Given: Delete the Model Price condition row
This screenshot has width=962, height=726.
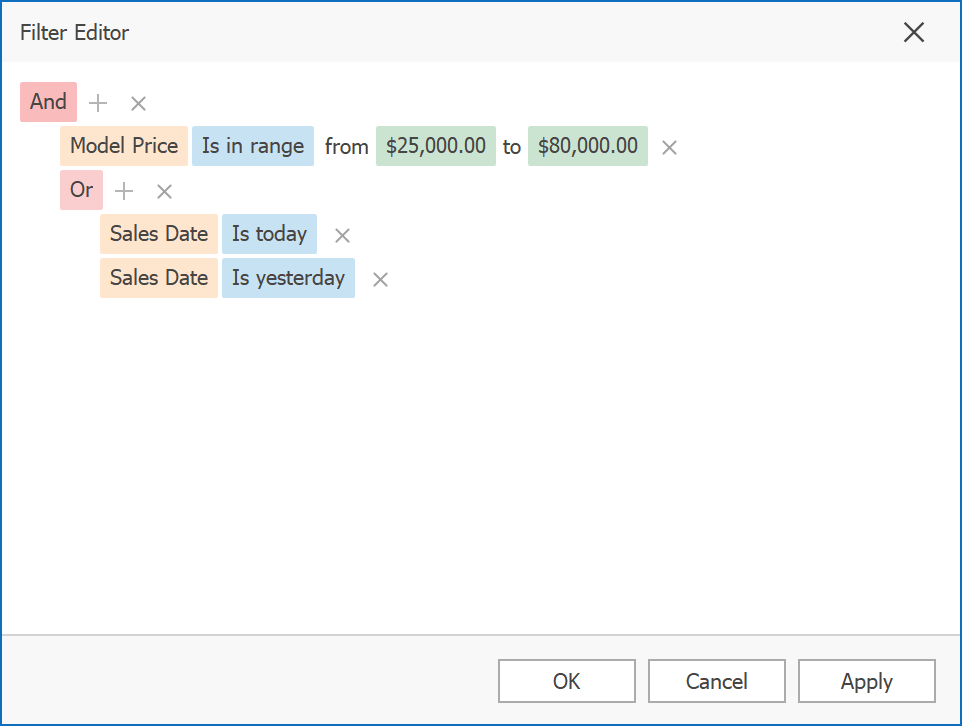Looking at the screenshot, I should pos(670,148).
